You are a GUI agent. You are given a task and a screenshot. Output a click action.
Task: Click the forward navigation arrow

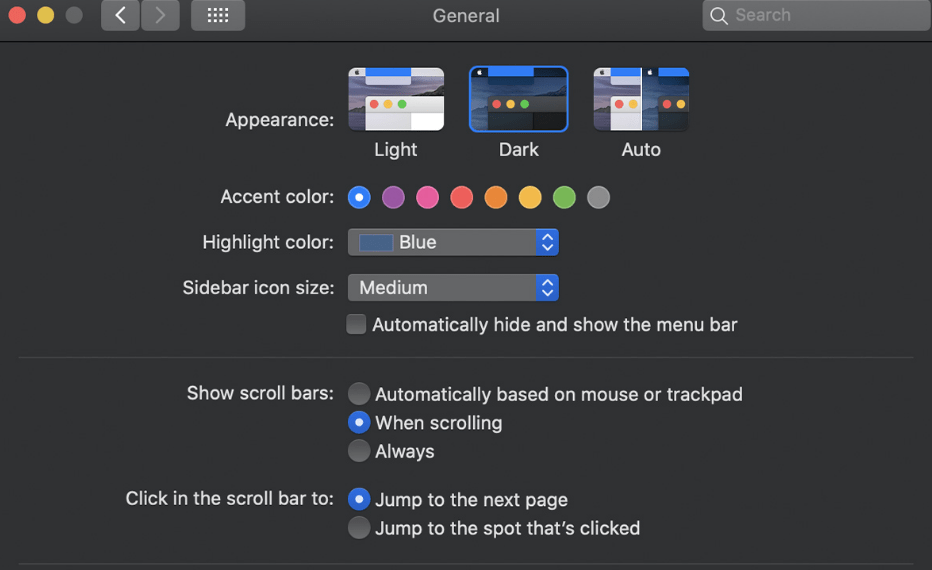click(x=160, y=15)
